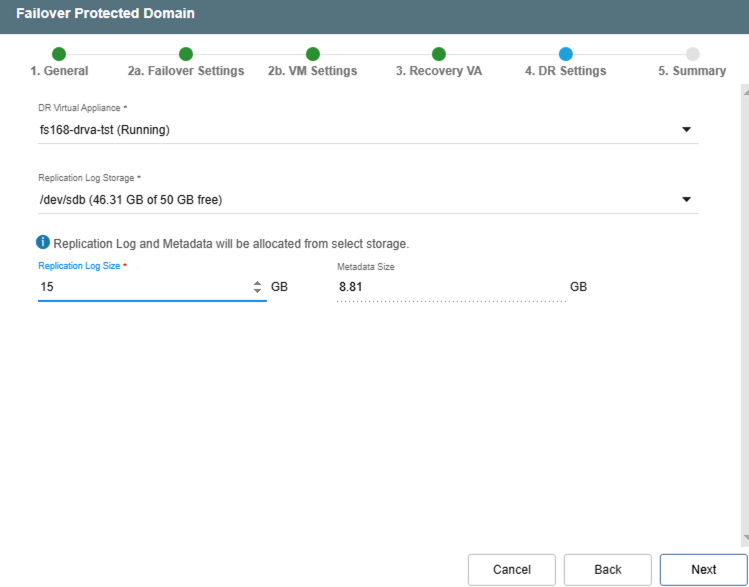Select the '1. General' step label
749x587 pixels.
tap(59, 71)
